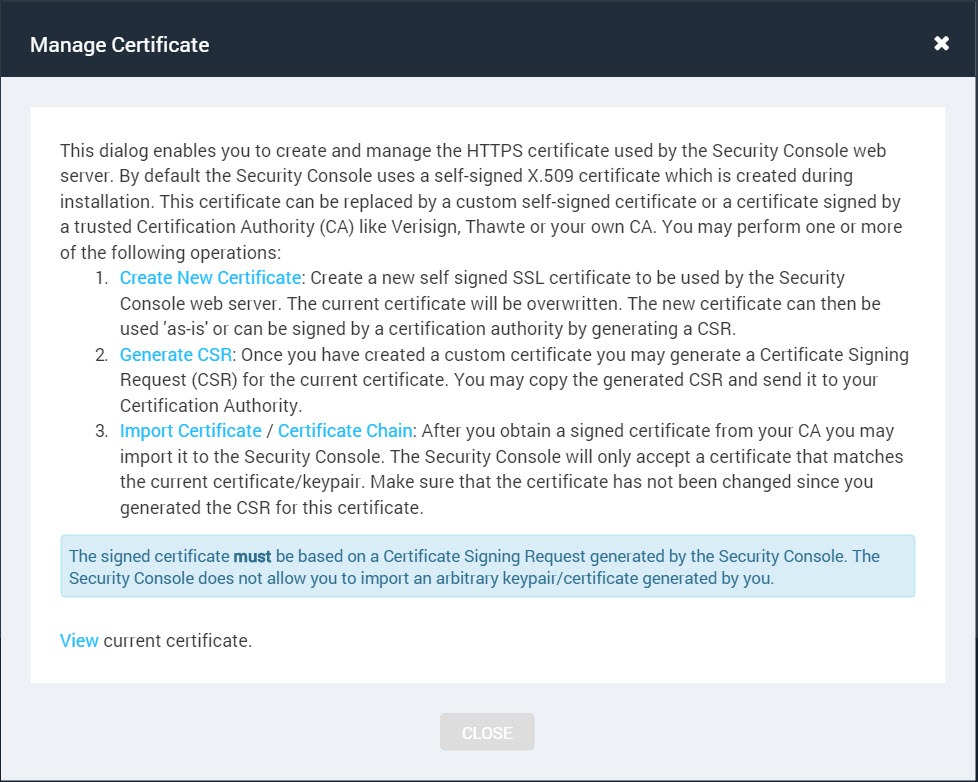Click the gray CLOSE button
This screenshot has width=978, height=782.
pyautogui.click(x=487, y=732)
